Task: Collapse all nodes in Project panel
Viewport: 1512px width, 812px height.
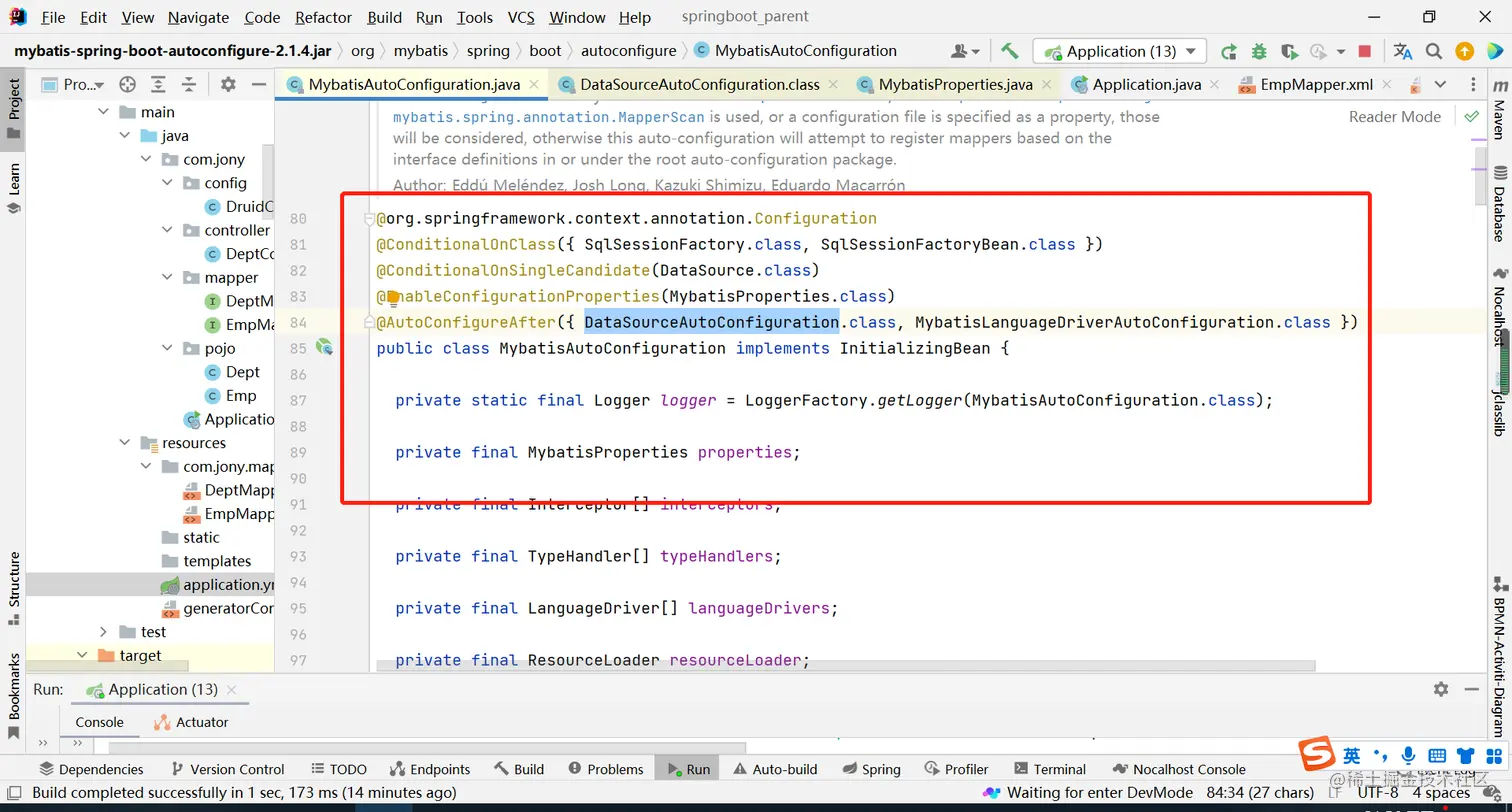Action: tap(188, 84)
